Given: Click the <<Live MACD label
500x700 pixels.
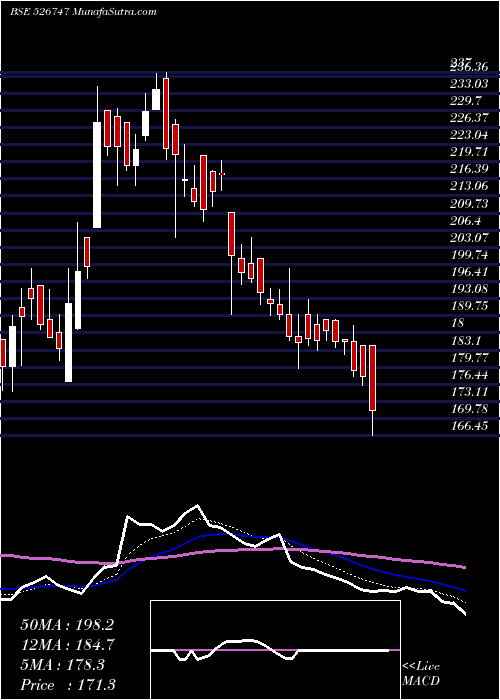Looking at the screenshot, I should [421, 674].
